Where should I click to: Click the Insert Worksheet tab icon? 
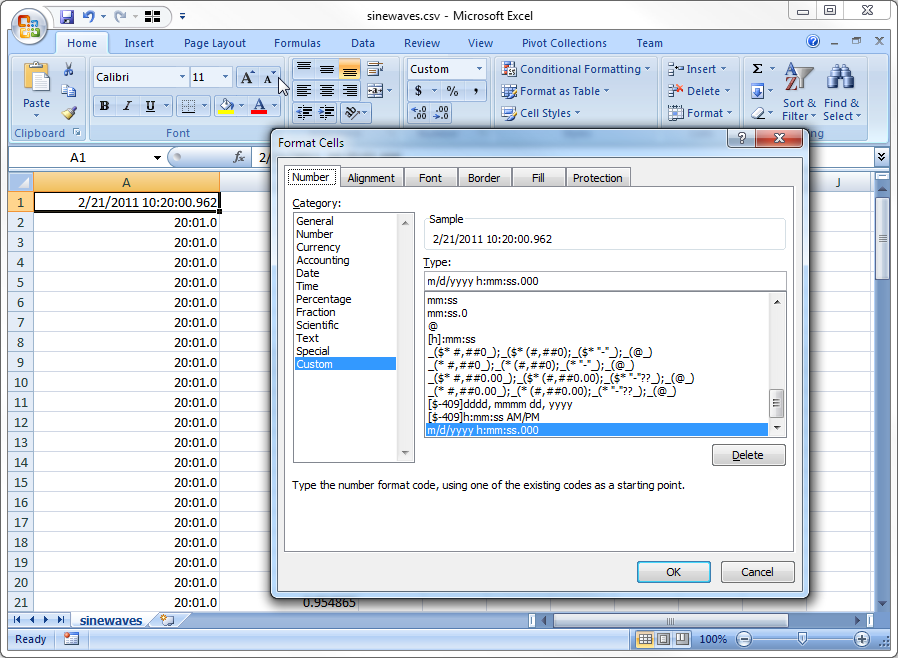coord(166,621)
